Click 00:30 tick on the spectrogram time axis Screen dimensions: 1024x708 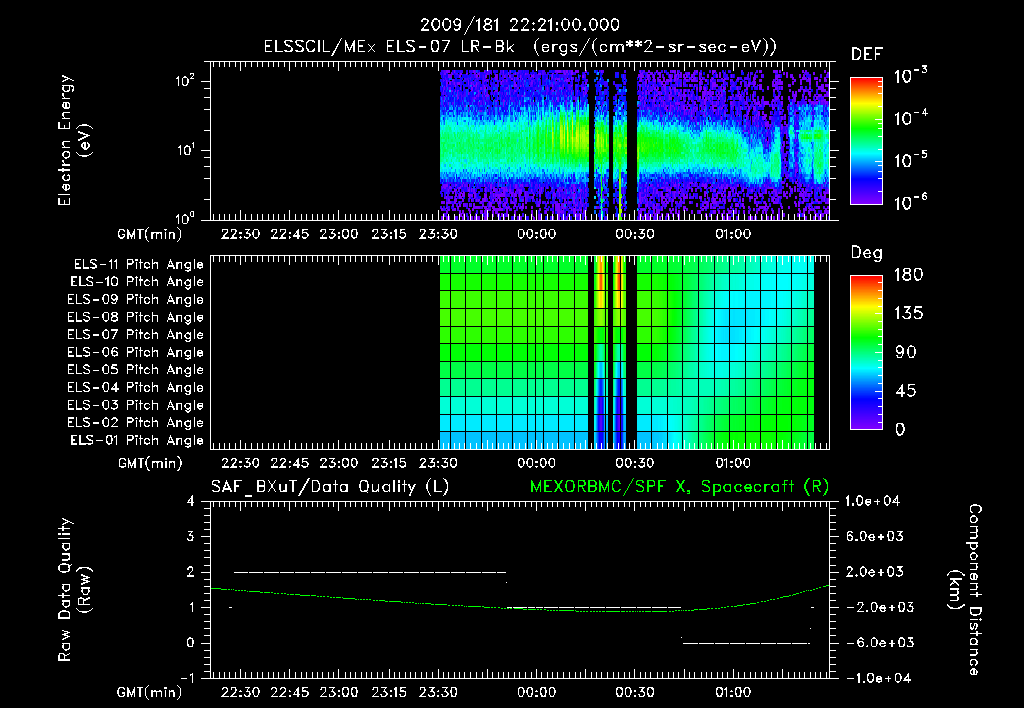(635, 234)
